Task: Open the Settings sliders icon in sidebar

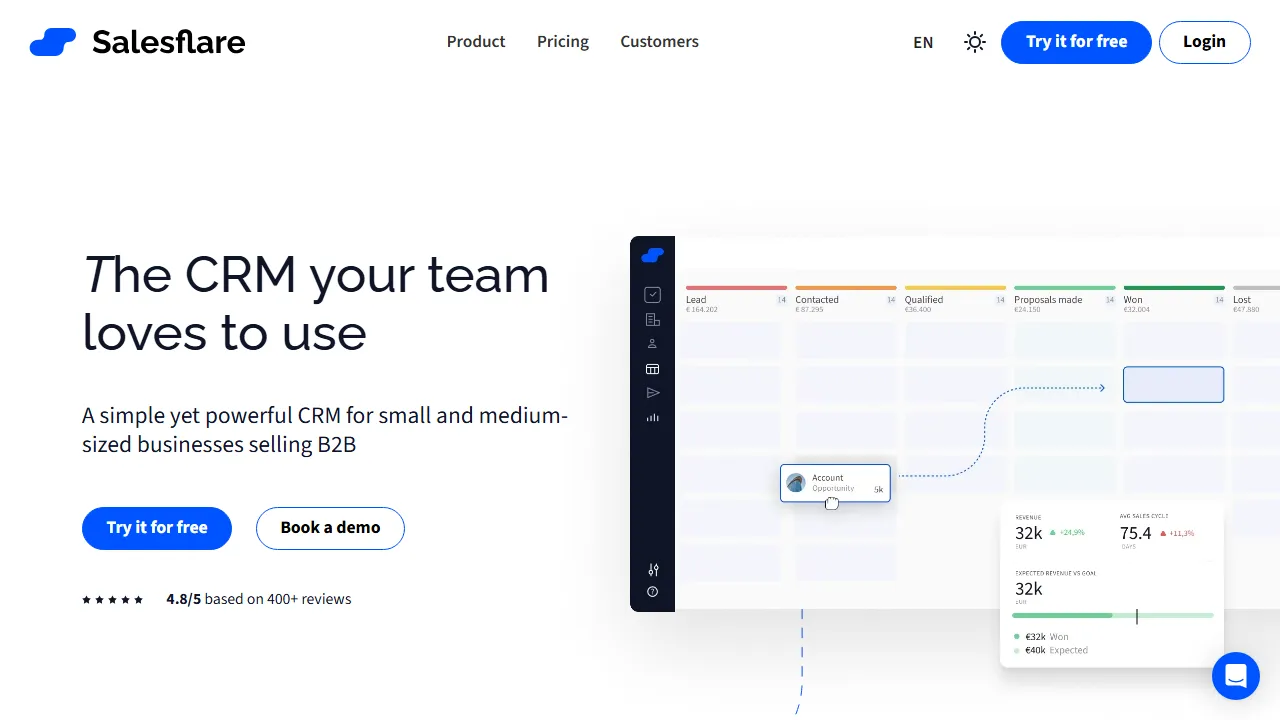Action: pyautogui.click(x=653, y=570)
